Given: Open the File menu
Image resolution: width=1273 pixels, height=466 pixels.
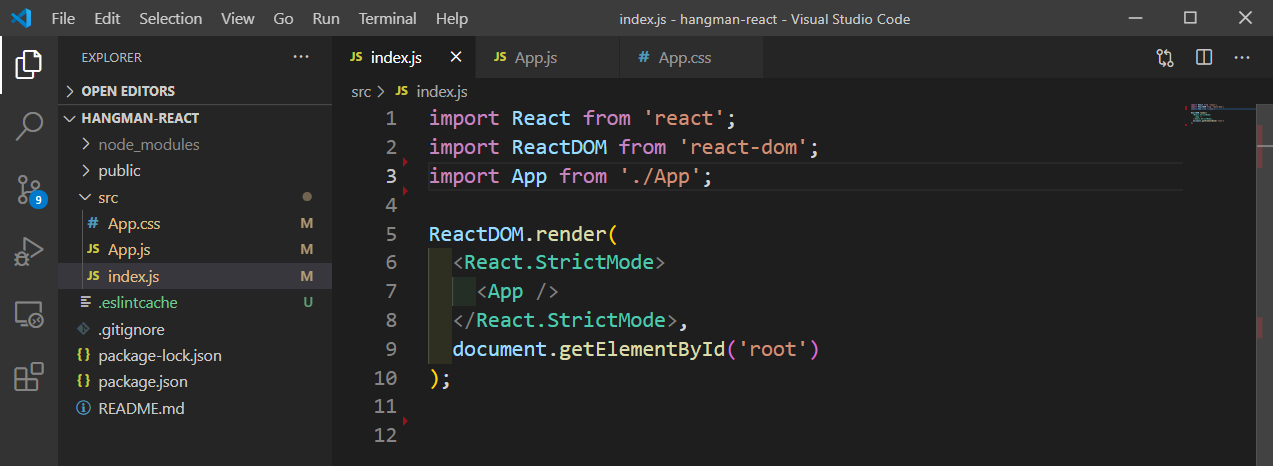Looking at the screenshot, I should [x=62, y=18].
